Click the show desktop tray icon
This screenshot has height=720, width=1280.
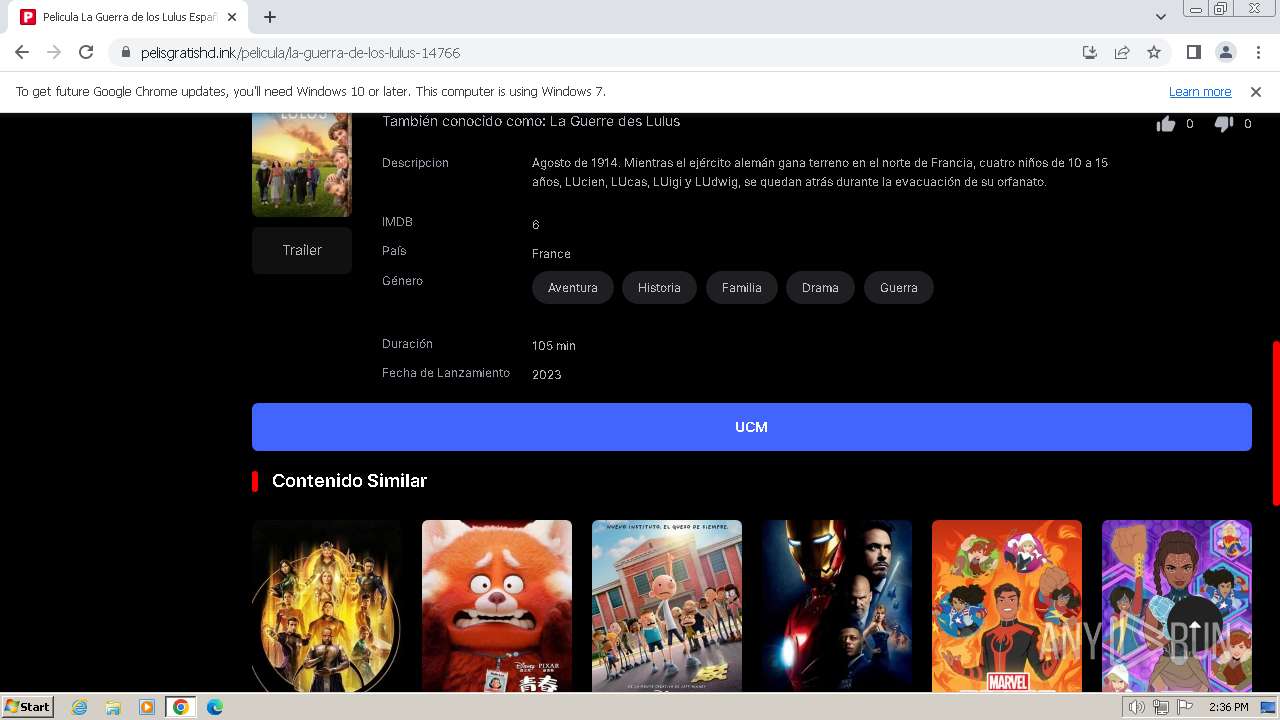tap(1269, 707)
